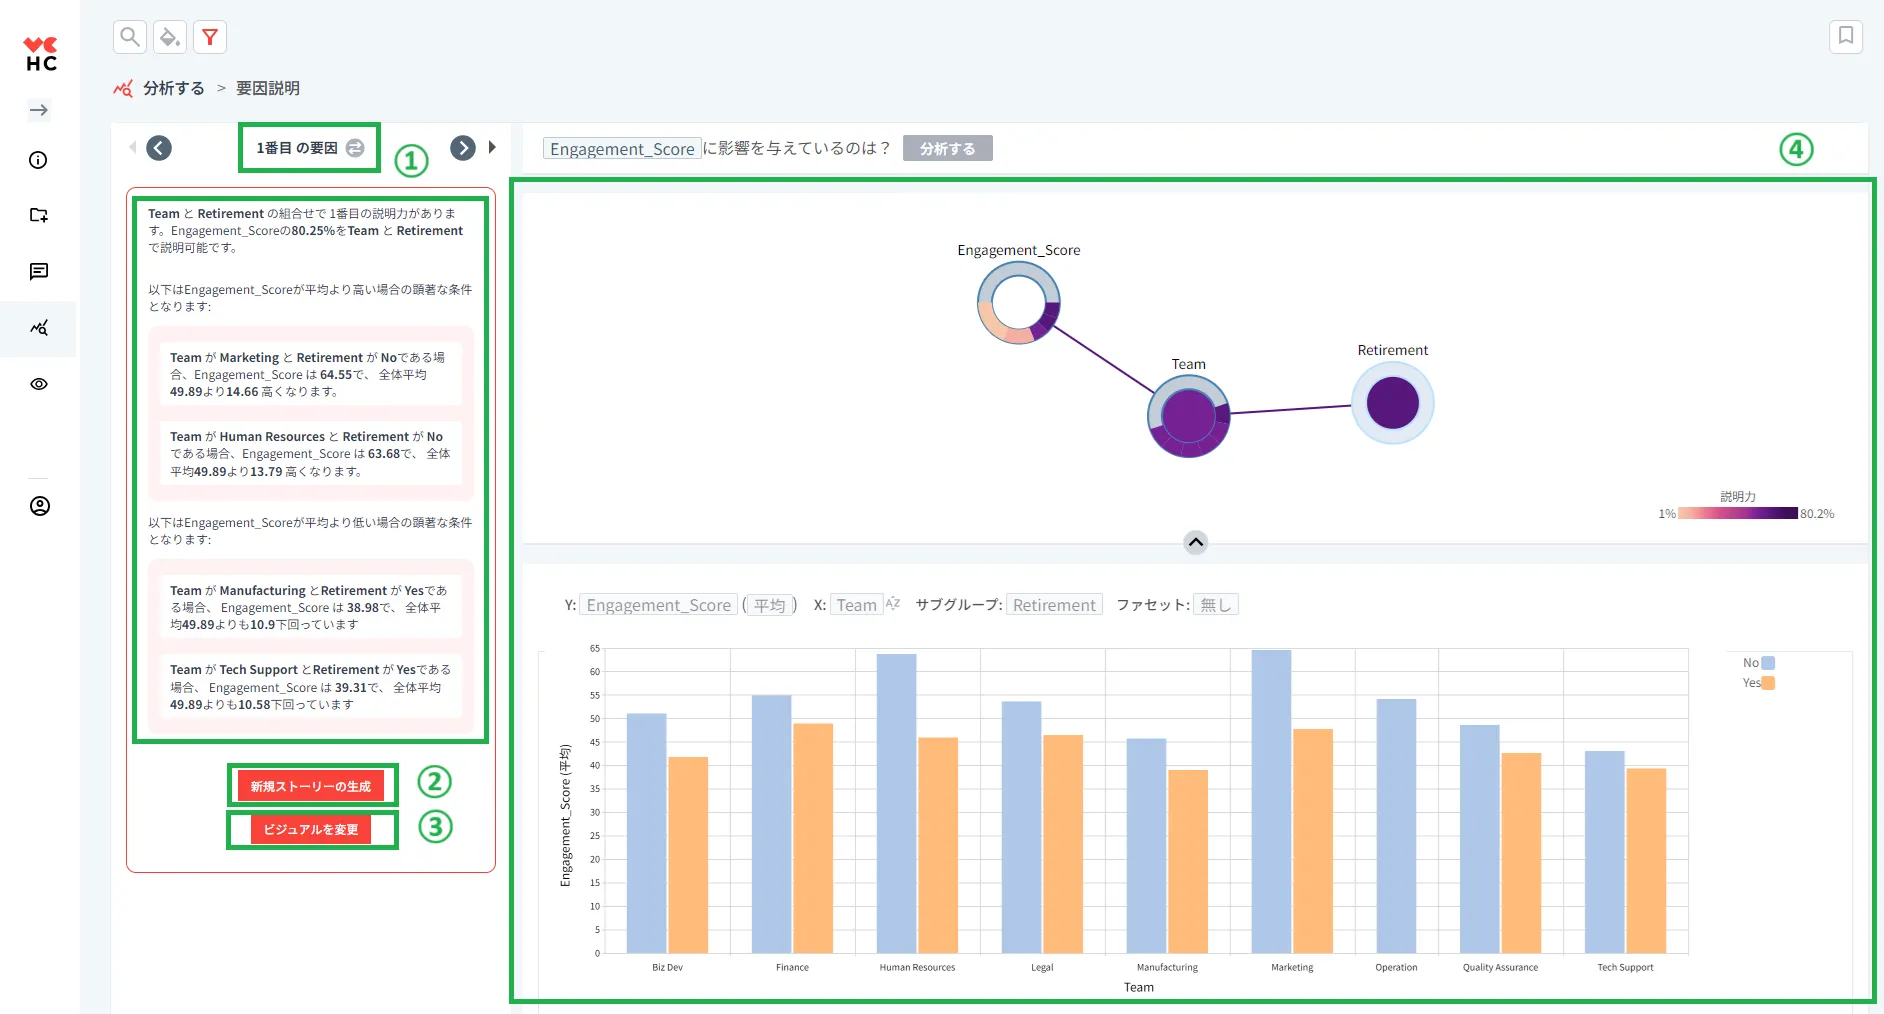The width and height of the screenshot is (1884, 1014).
Task: Open the サブグループ Retirement dropdown
Action: coord(1054,605)
